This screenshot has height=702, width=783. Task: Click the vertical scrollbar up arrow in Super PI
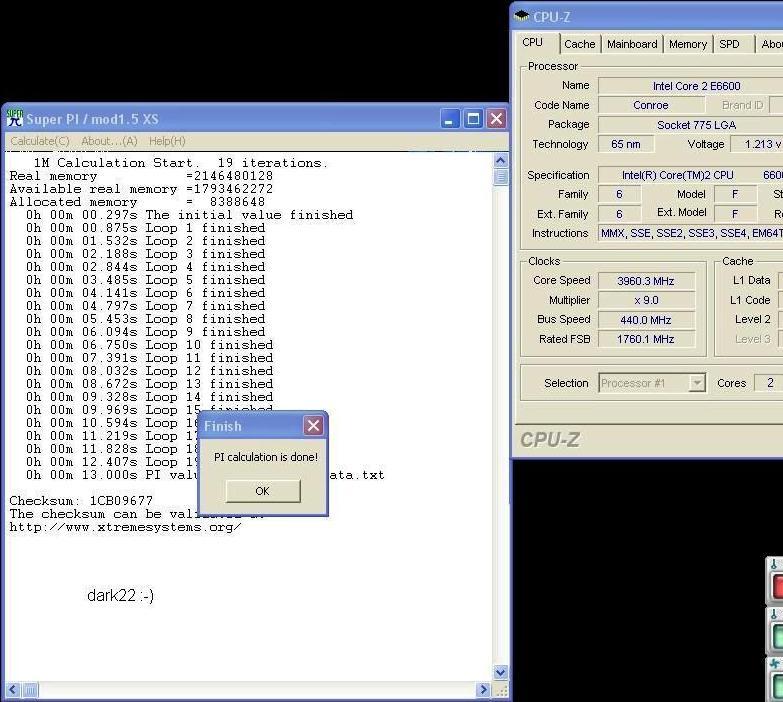(500, 161)
